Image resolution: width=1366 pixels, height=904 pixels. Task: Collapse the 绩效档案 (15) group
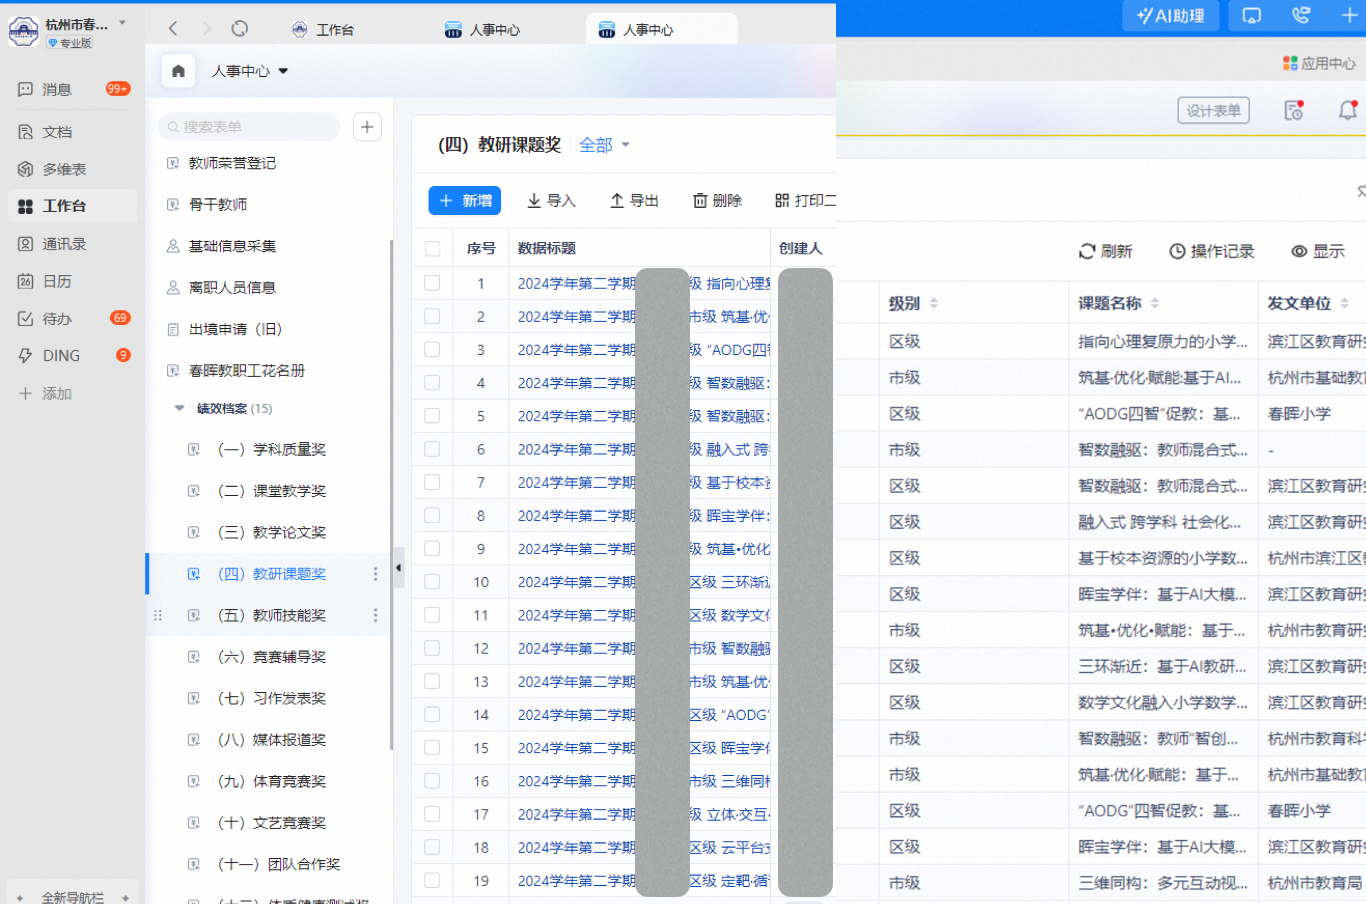click(180, 408)
